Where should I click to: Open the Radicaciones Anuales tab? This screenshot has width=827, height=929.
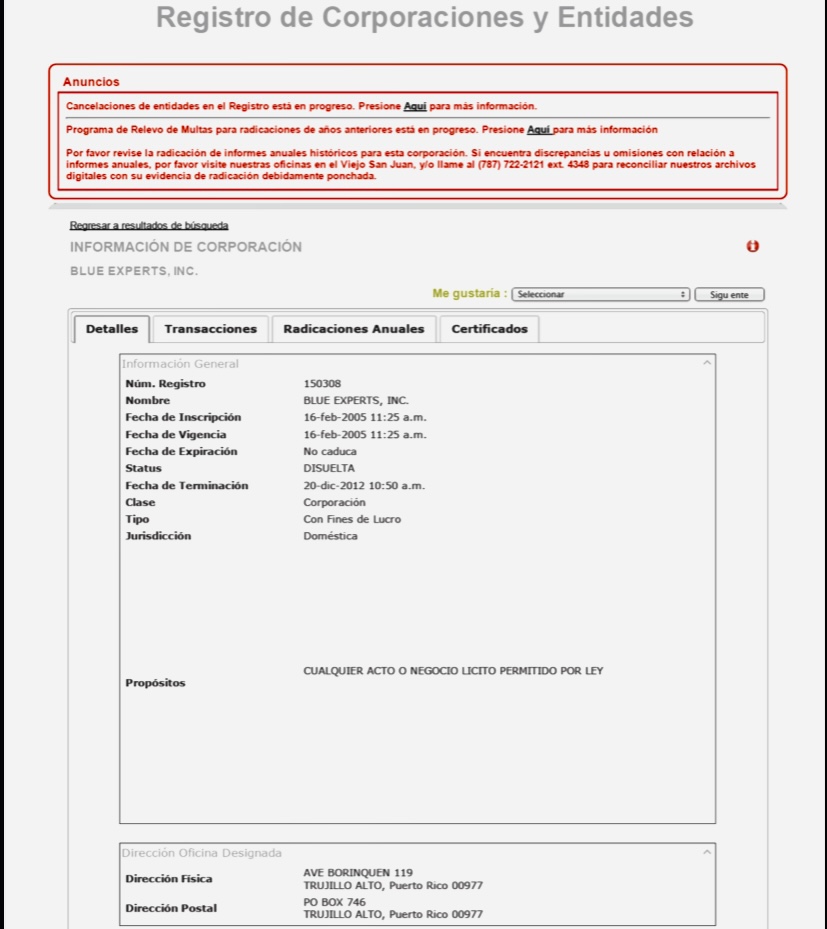coord(354,329)
